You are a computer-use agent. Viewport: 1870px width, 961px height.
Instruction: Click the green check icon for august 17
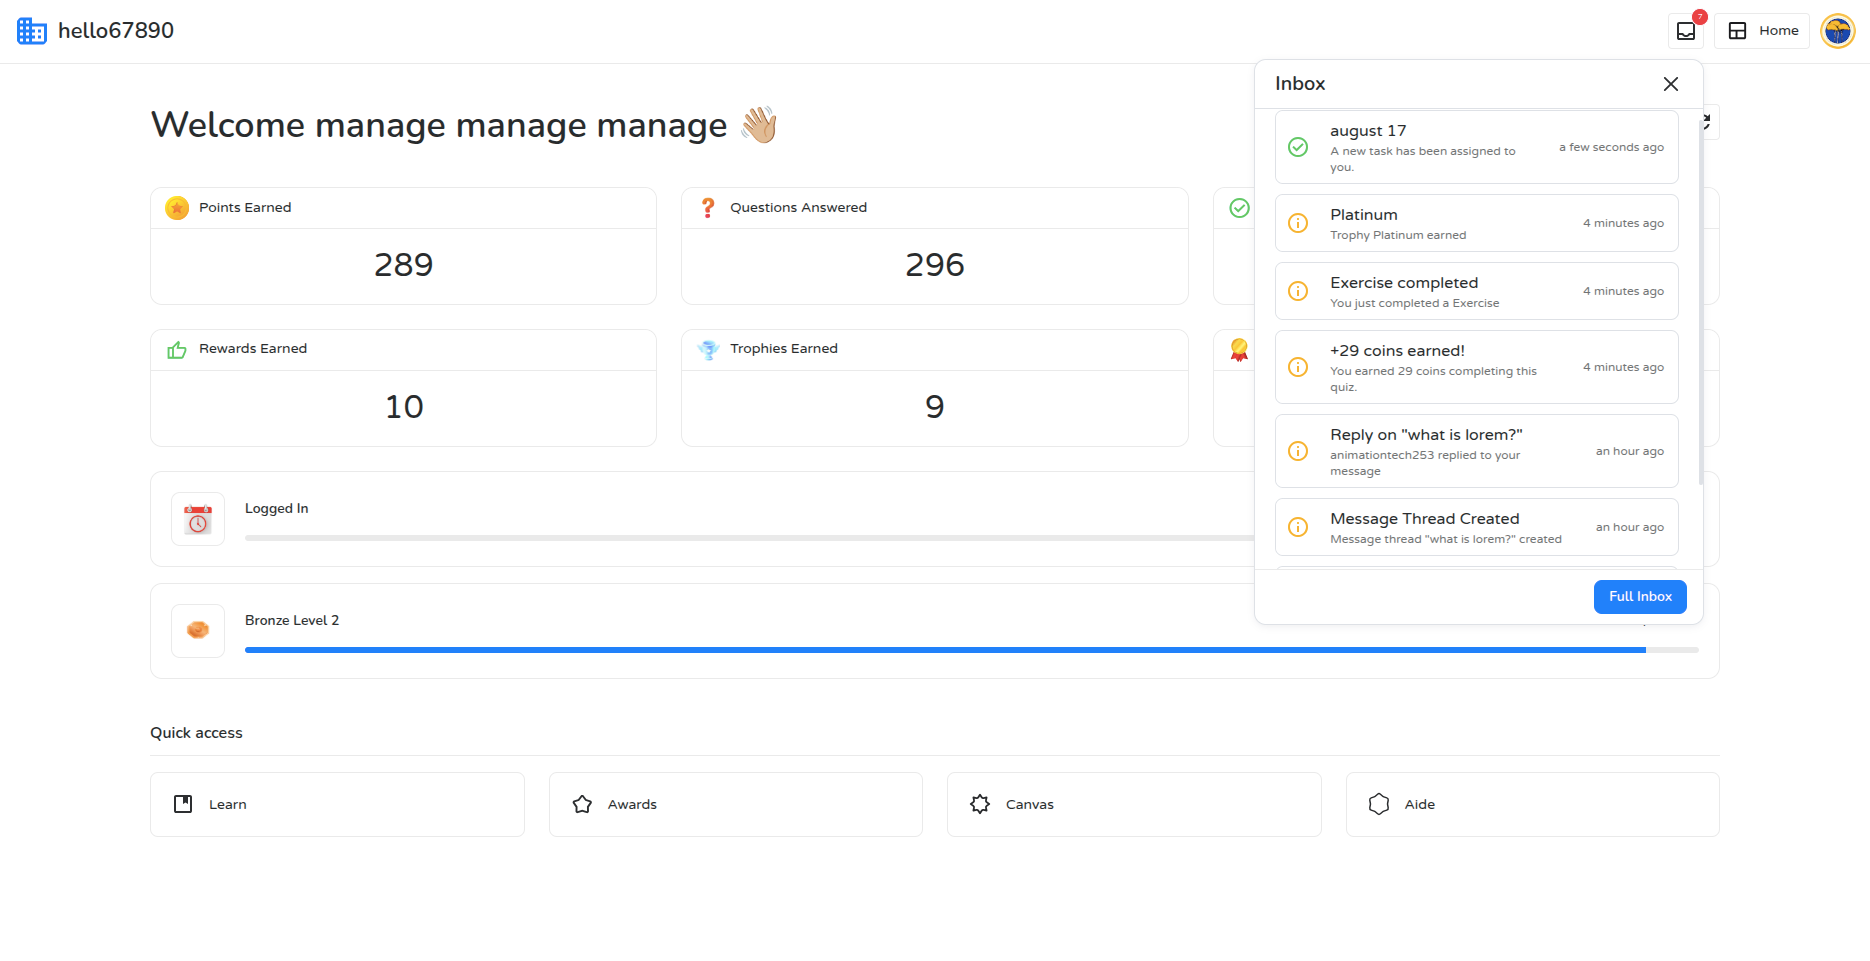pyautogui.click(x=1298, y=147)
